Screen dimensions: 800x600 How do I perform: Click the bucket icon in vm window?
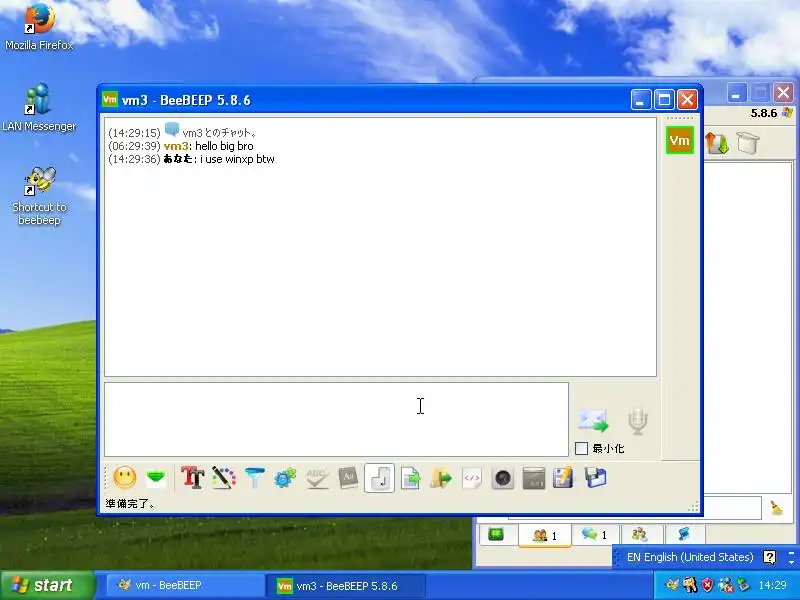point(748,143)
